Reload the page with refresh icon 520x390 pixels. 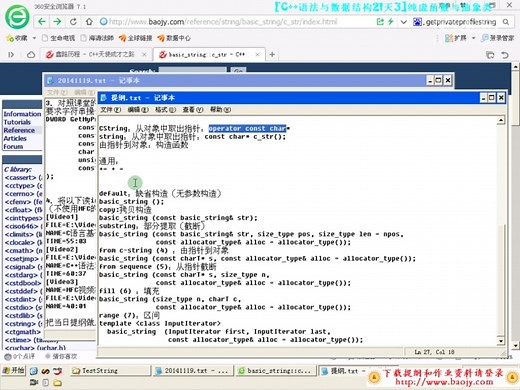click(73, 22)
